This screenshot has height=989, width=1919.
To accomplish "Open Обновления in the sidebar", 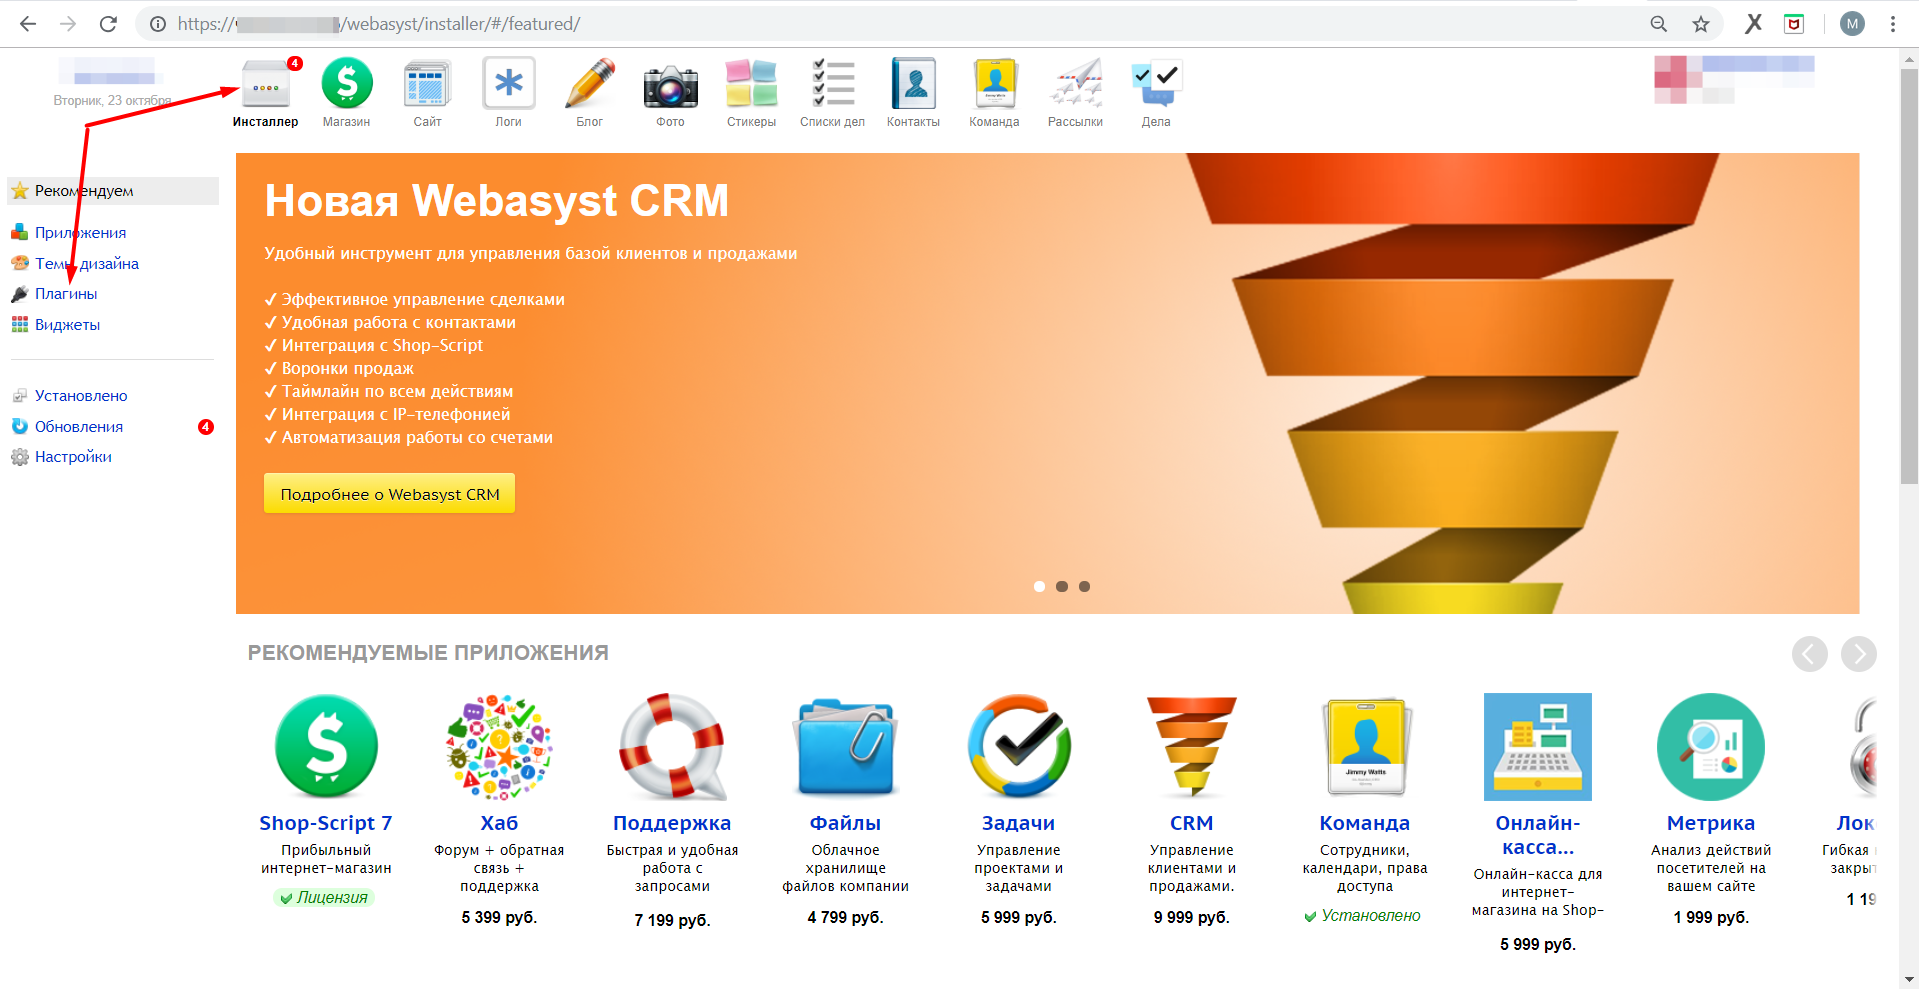I will point(79,427).
